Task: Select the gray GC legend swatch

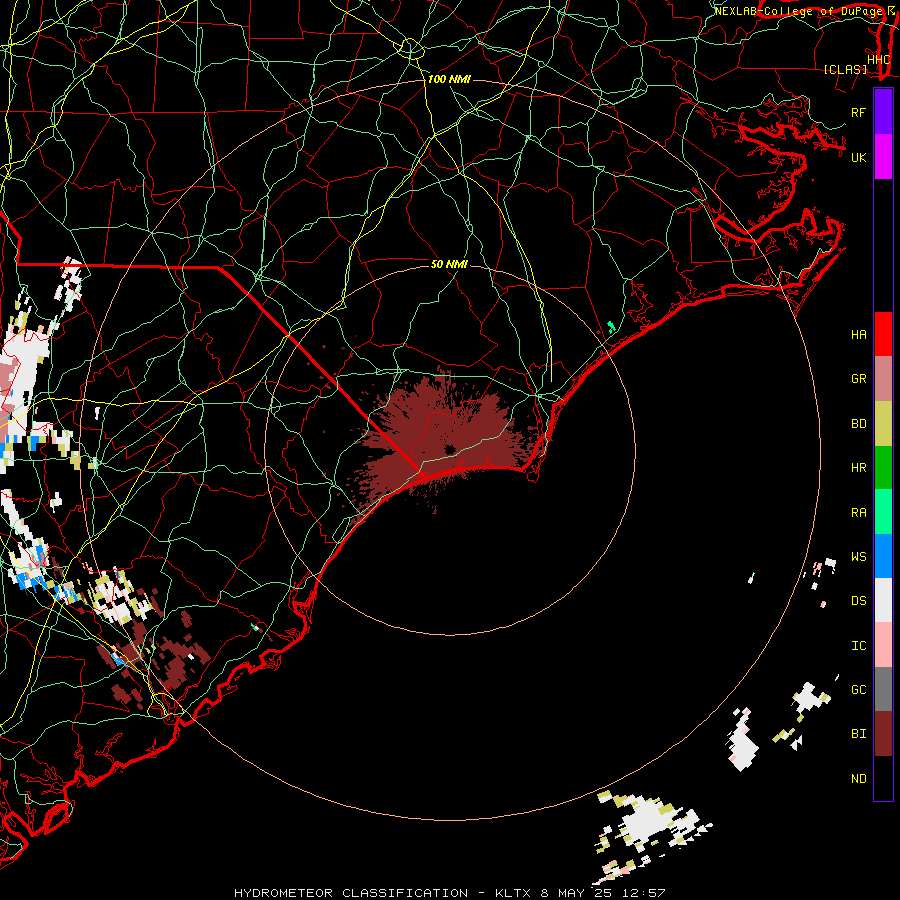Action: coord(883,689)
